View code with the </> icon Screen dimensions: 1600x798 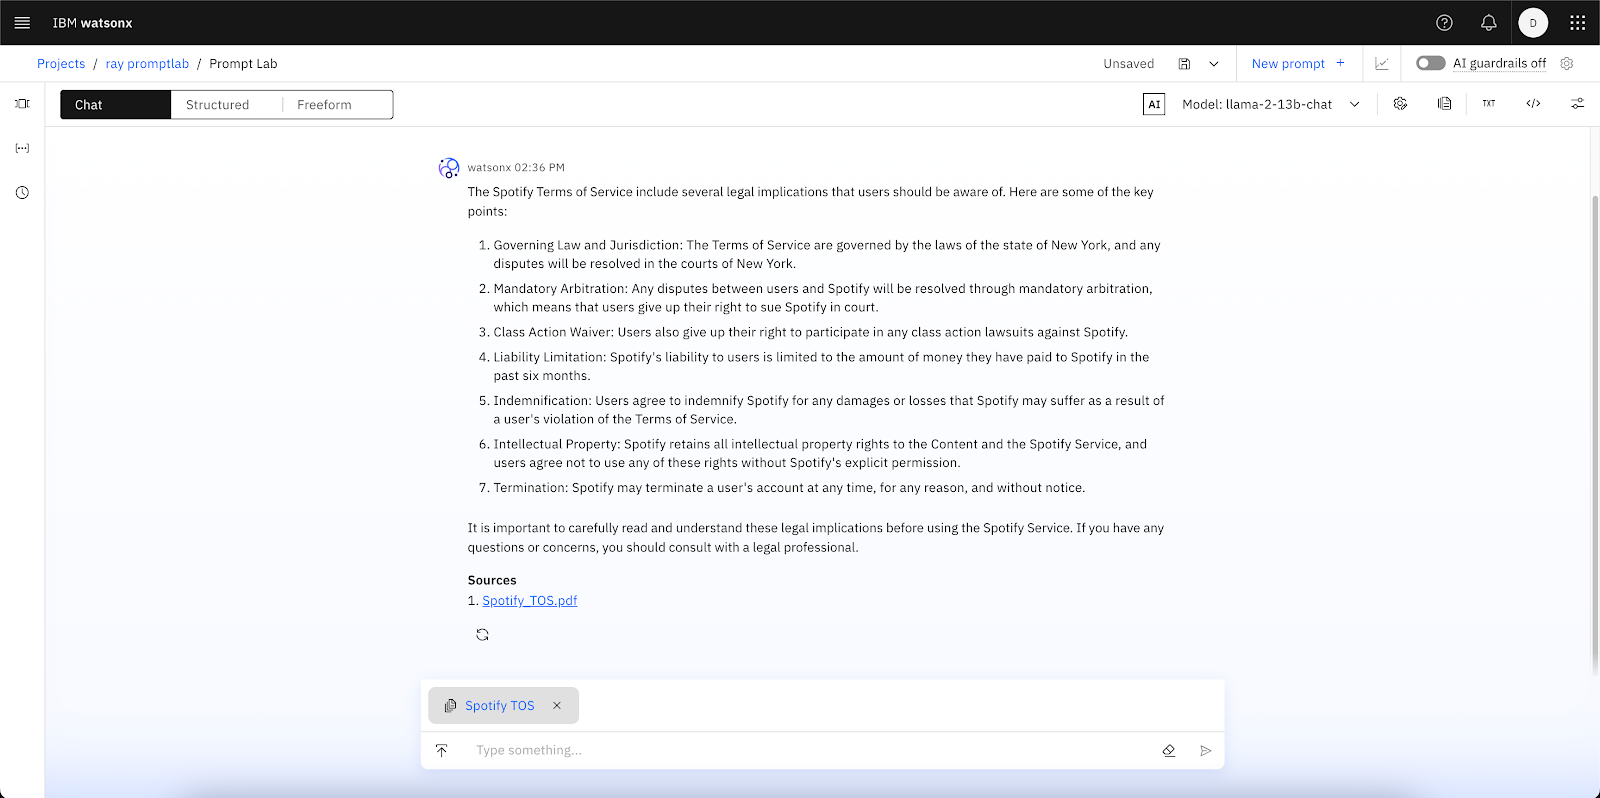click(x=1533, y=104)
